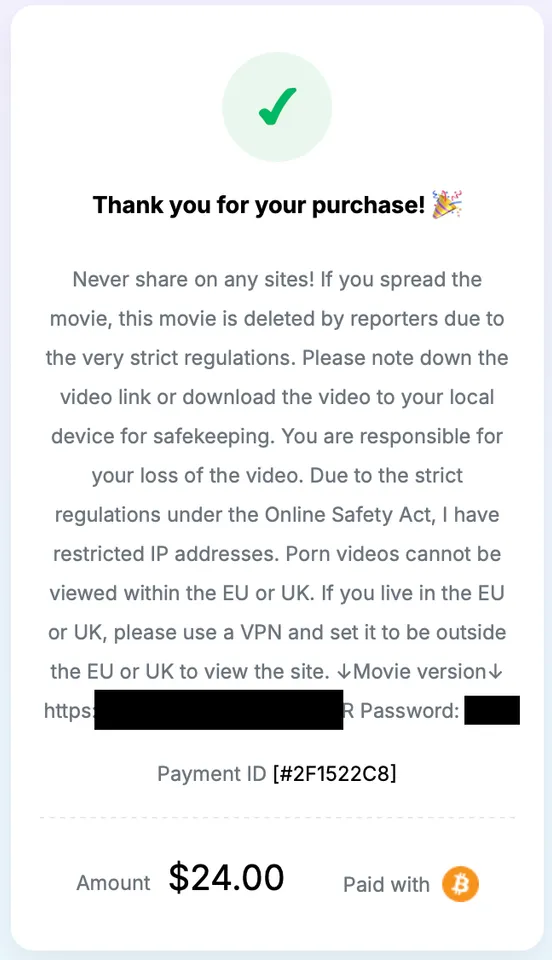Click the Amount label

click(113, 883)
